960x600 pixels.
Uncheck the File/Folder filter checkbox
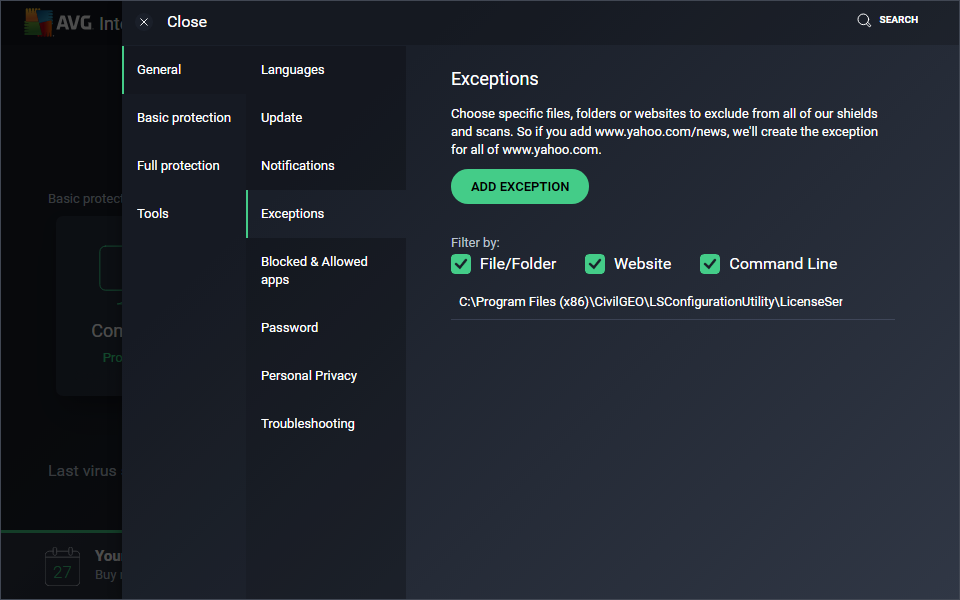461,264
